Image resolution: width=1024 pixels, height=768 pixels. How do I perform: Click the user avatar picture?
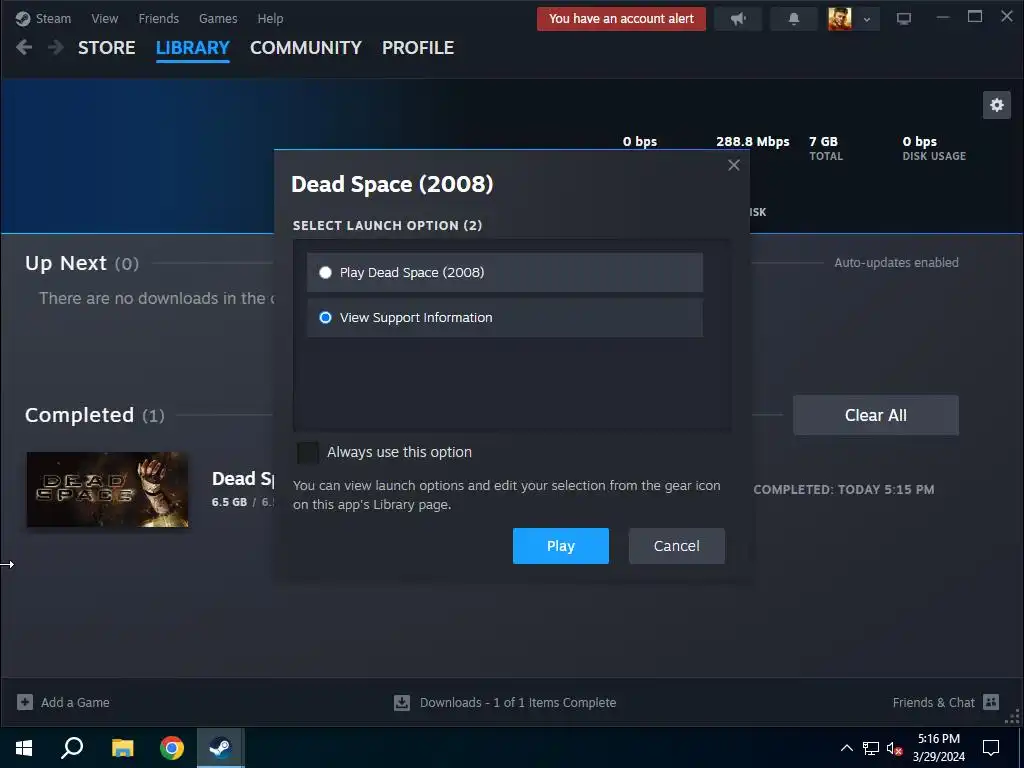[x=840, y=19]
